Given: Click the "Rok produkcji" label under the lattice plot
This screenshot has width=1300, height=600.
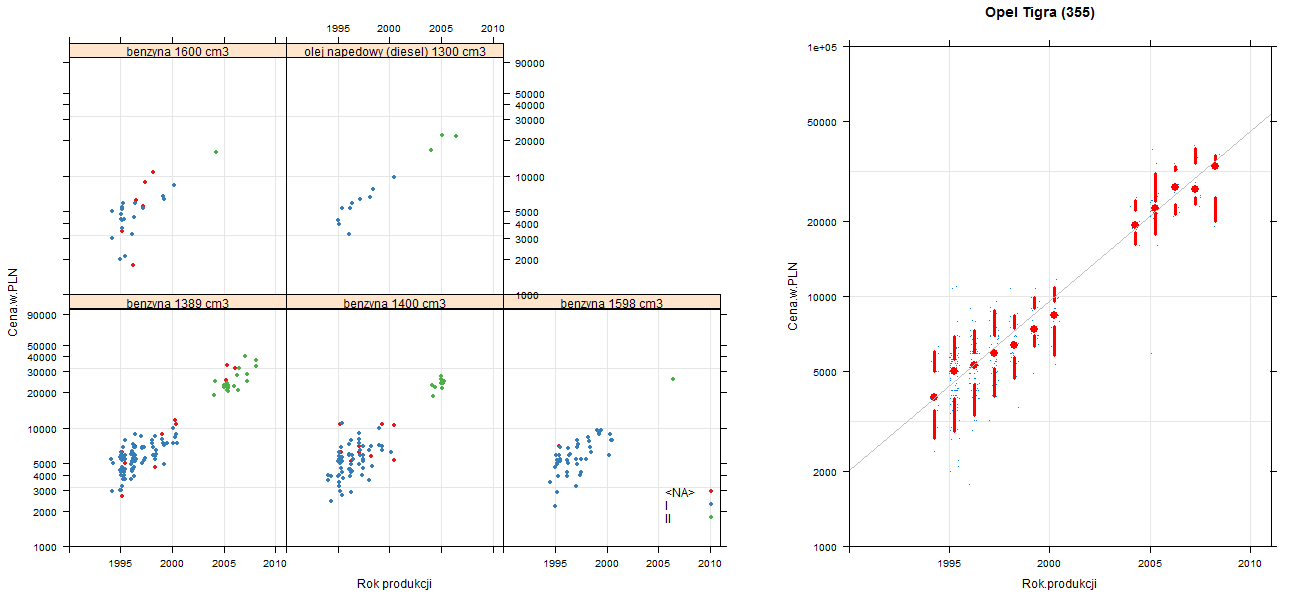Looking at the screenshot, I should [x=394, y=584].
